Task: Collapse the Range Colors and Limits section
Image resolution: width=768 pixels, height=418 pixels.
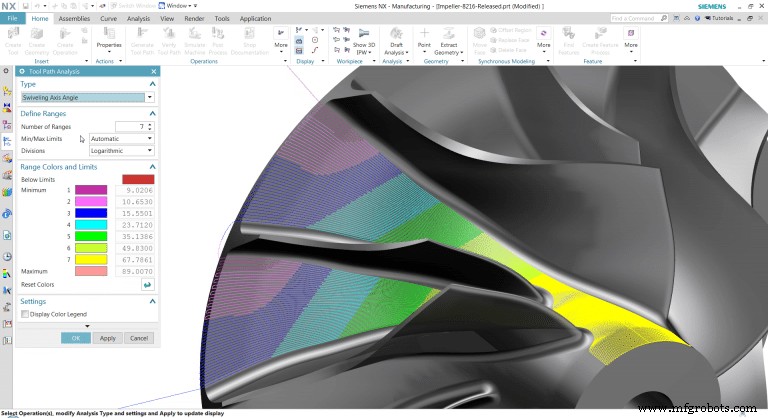Action: click(152, 167)
